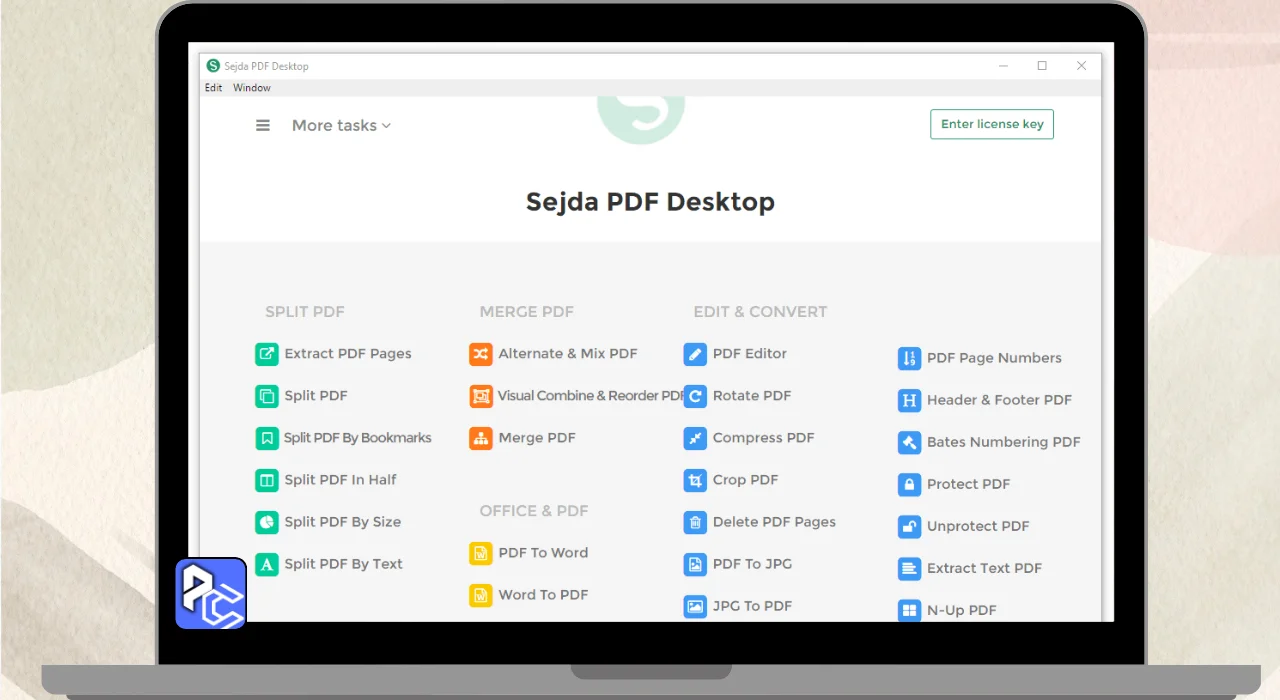
Task: Click the Split PDF By Bookmarks icon
Action: pyautogui.click(x=267, y=438)
